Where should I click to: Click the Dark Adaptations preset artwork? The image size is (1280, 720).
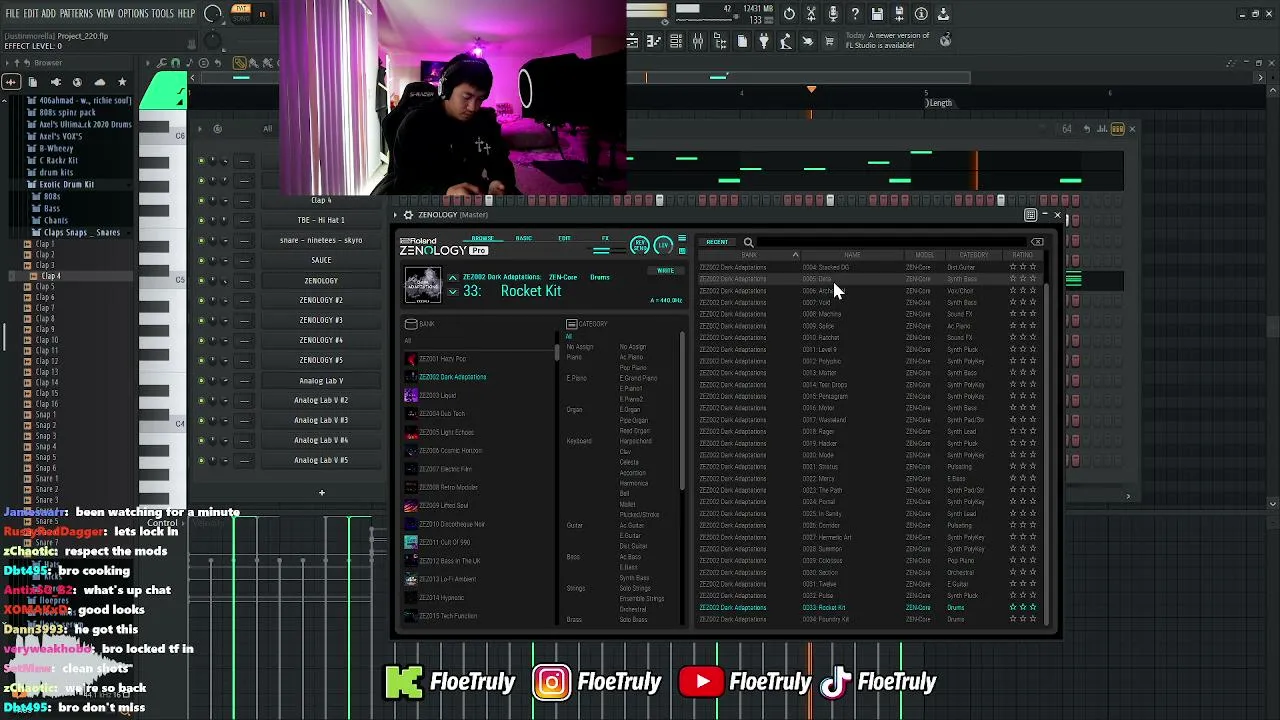pos(422,285)
